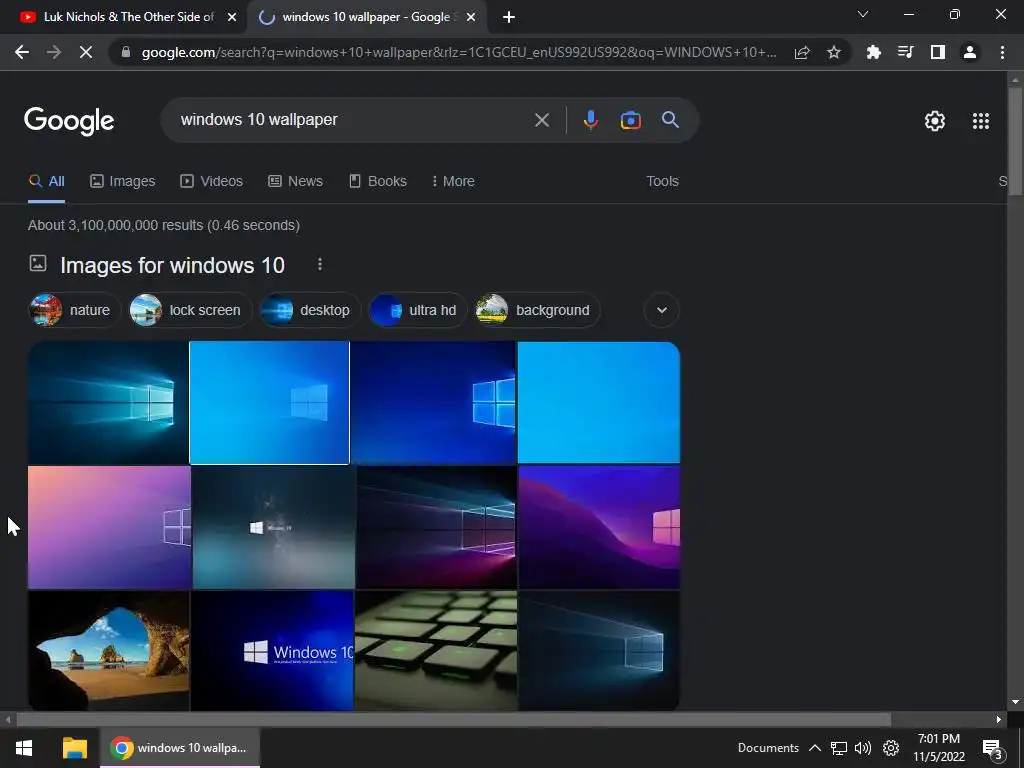The image size is (1024, 768).
Task: Open Google quick settings gear
Action: coord(935,121)
